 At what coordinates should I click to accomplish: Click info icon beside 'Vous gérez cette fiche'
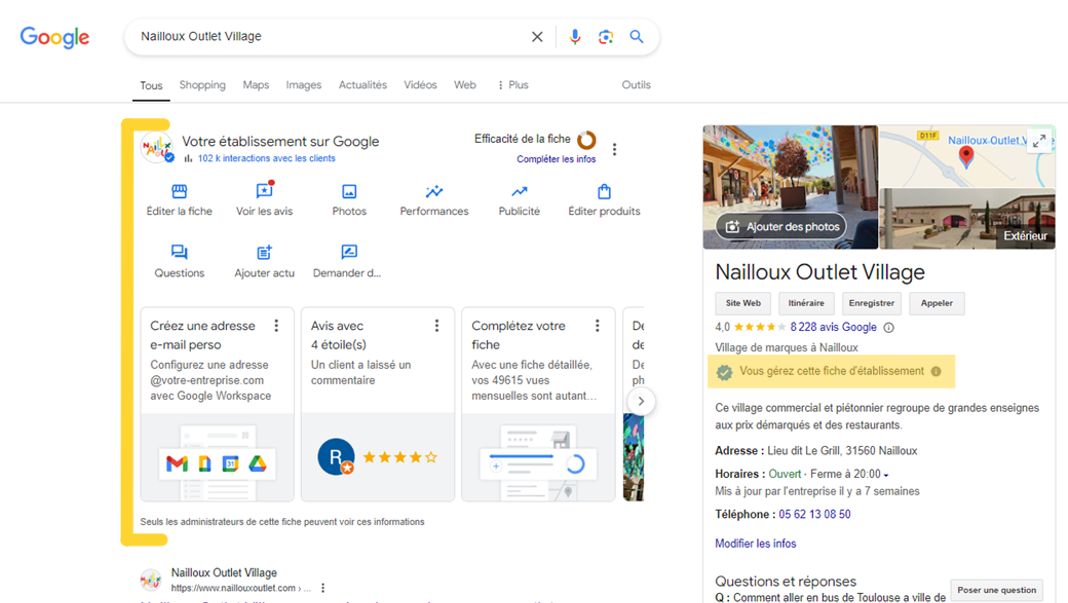(x=936, y=371)
